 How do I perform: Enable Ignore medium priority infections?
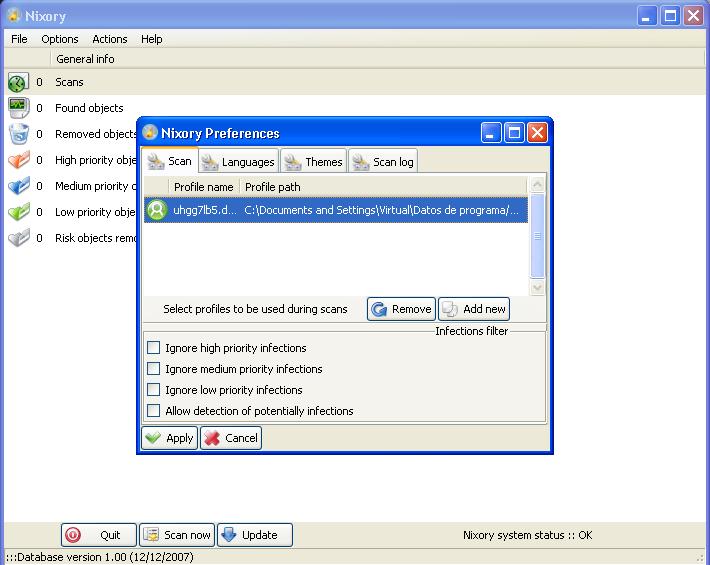click(154, 369)
